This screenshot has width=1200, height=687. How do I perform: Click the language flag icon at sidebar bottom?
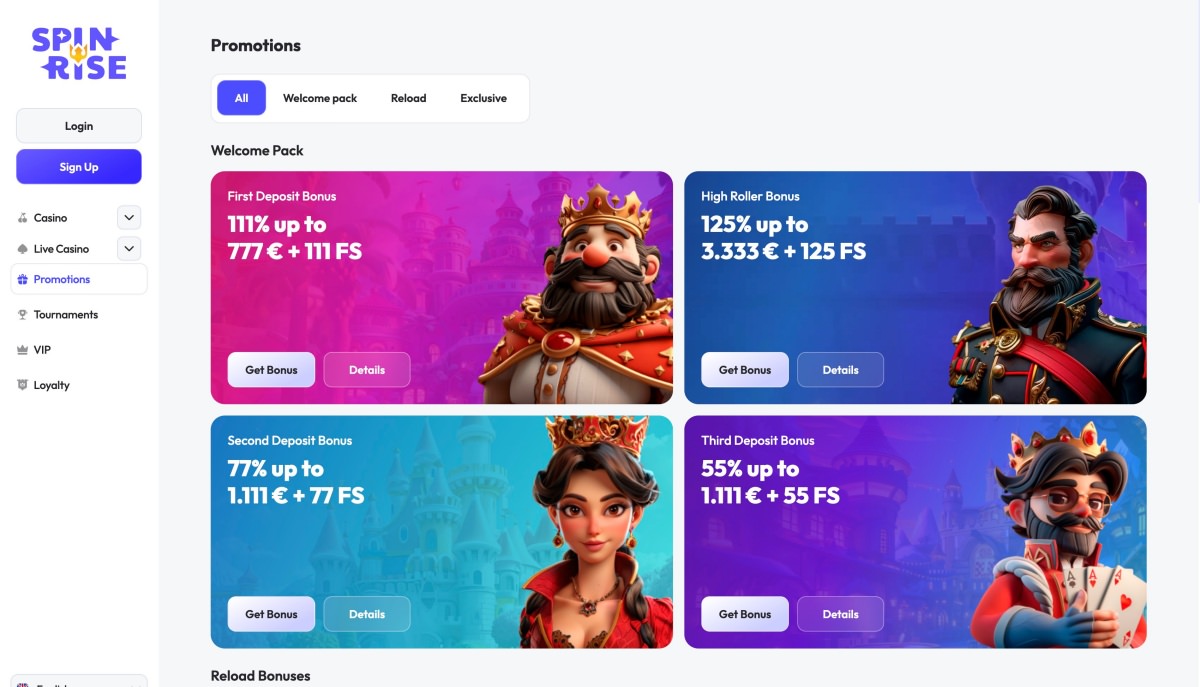[x=24, y=684]
